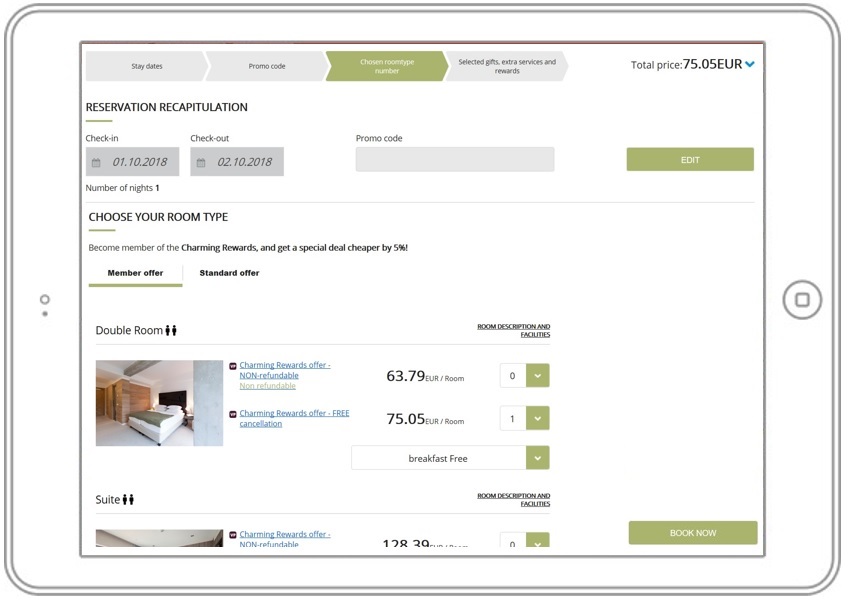Click the Double Room photo thumbnail
This screenshot has width=850, height=602.
point(159,403)
